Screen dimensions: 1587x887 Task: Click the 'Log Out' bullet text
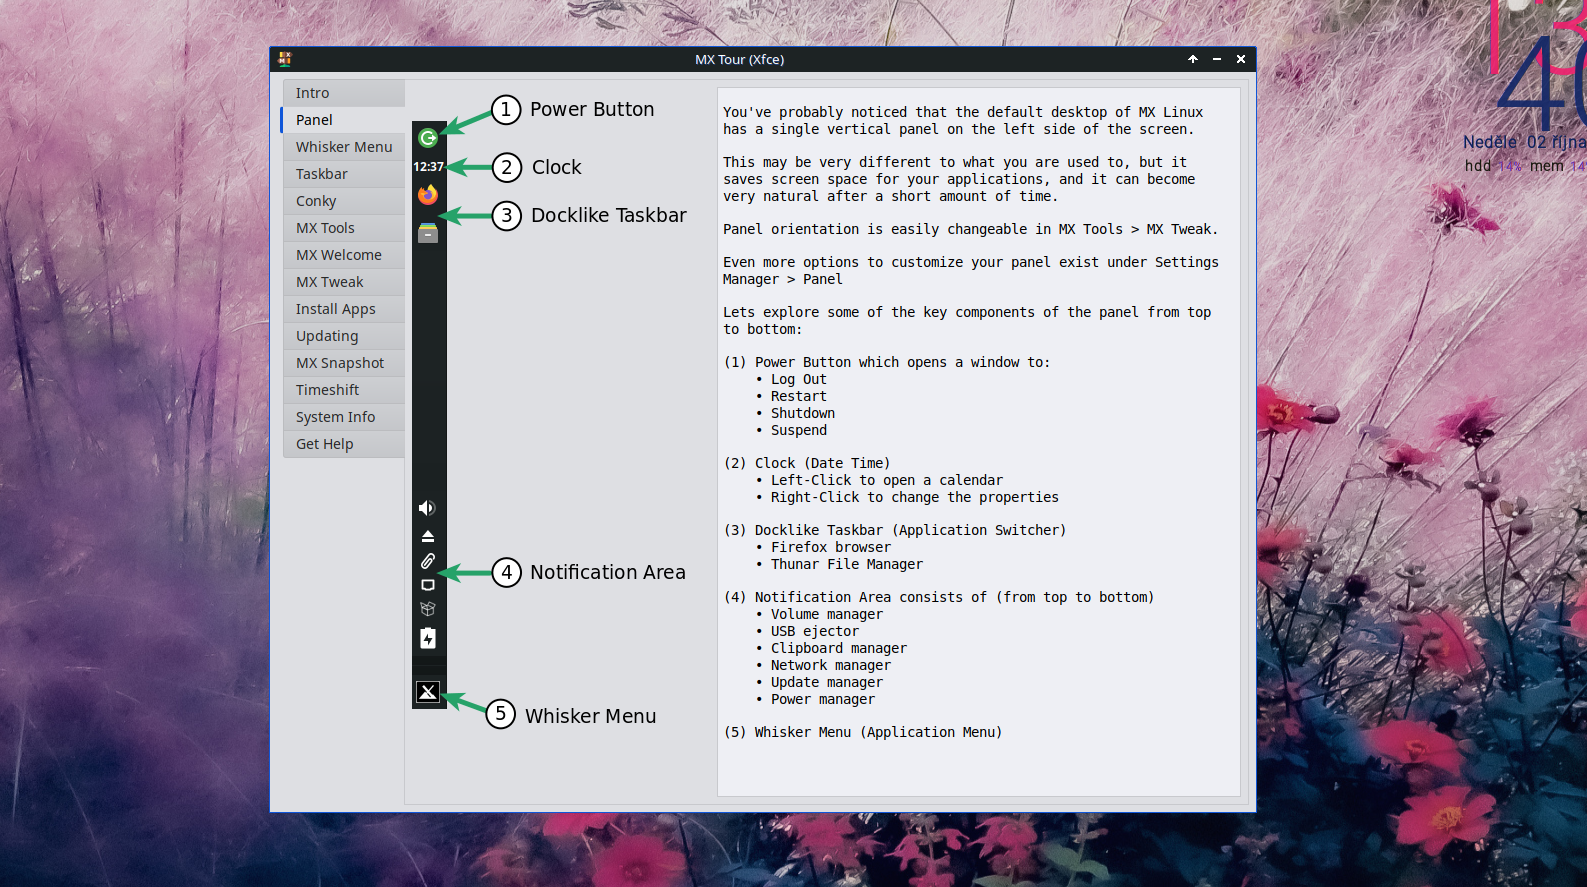pyautogui.click(x=799, y=379)
